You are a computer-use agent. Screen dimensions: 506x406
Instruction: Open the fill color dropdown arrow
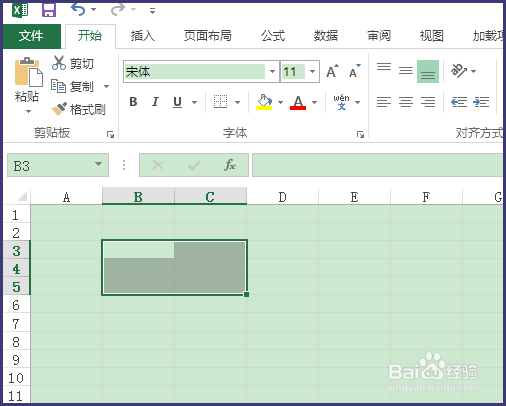[x=280, y=102]
